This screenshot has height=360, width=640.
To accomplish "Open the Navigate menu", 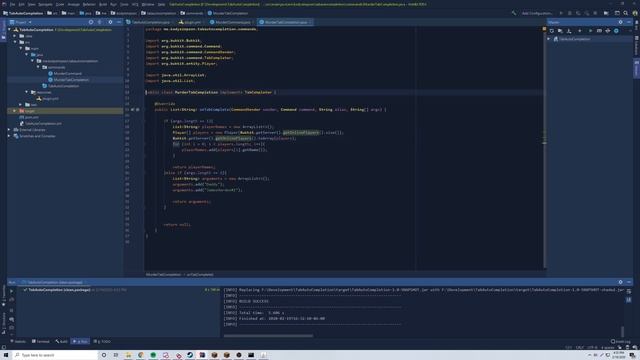I will tap(45, 4).
